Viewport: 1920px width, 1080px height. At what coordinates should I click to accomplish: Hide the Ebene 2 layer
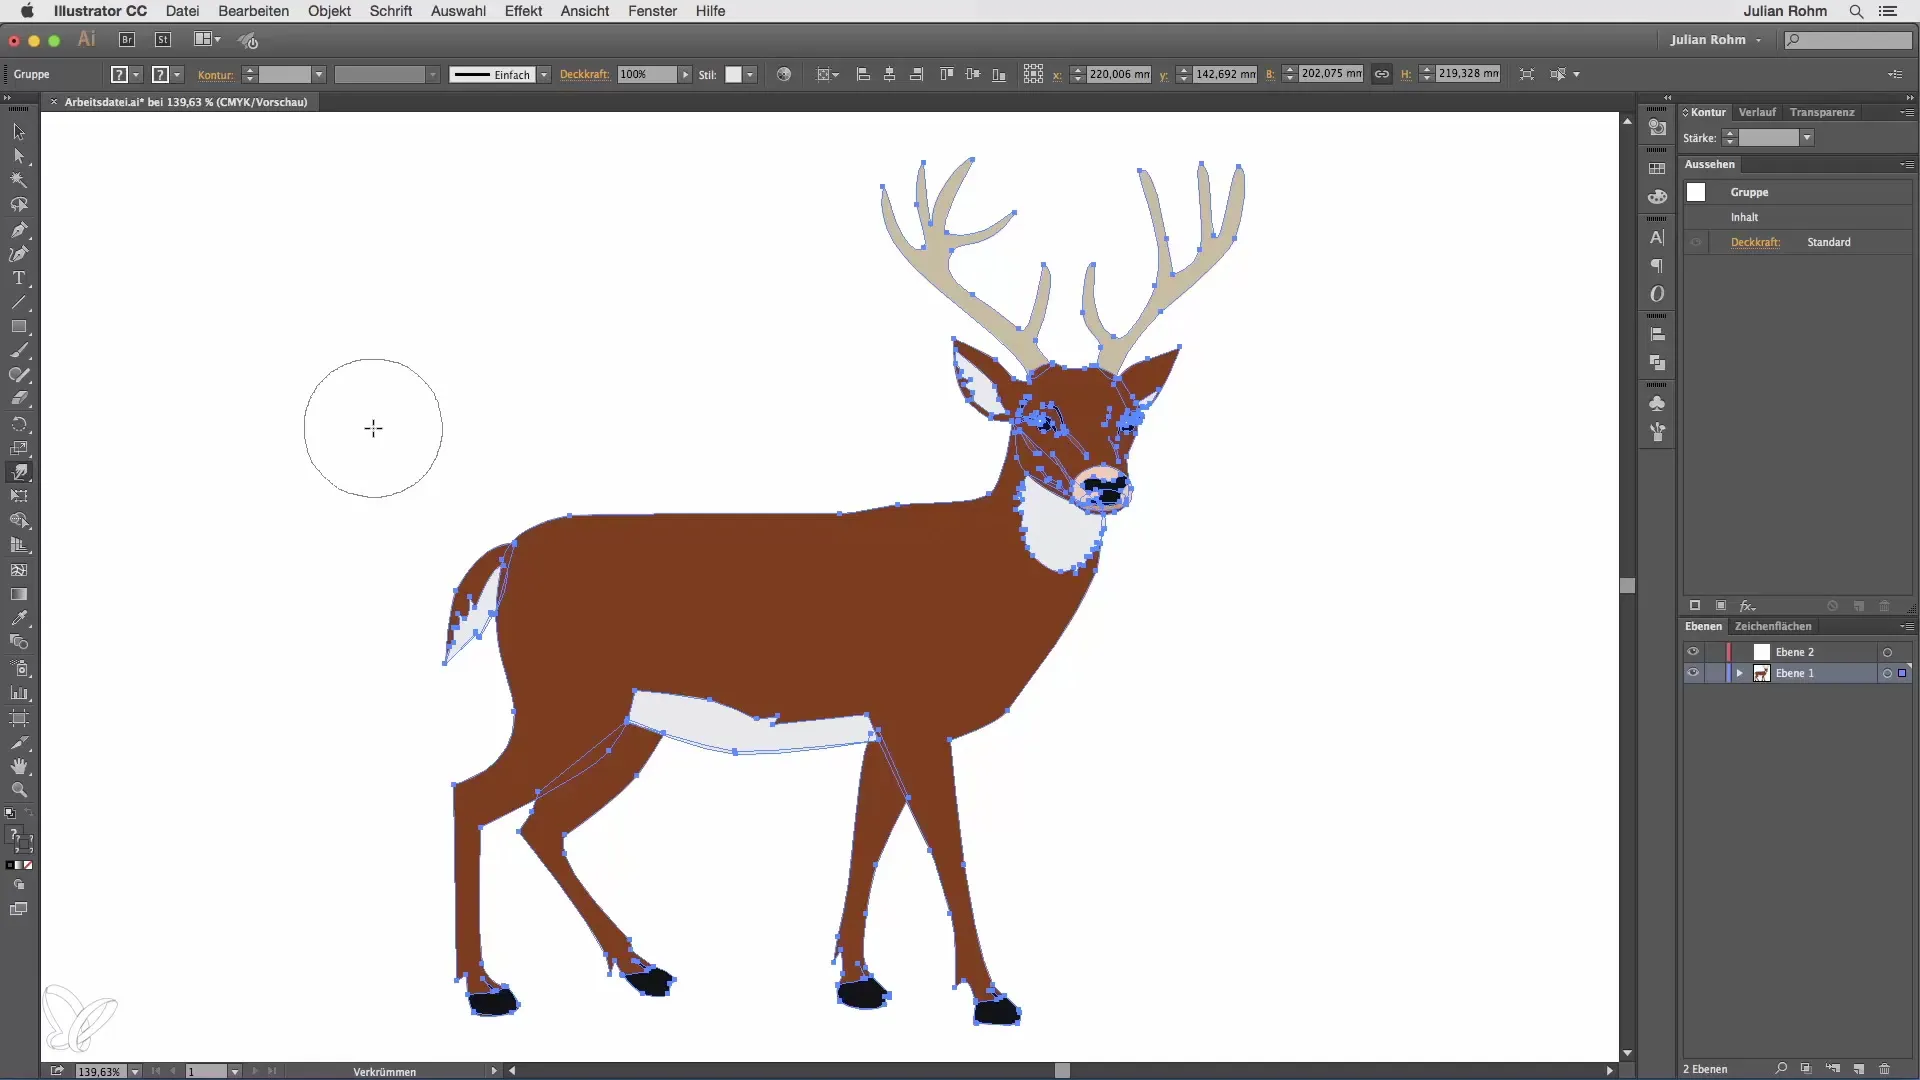[x=1692, y=652]
